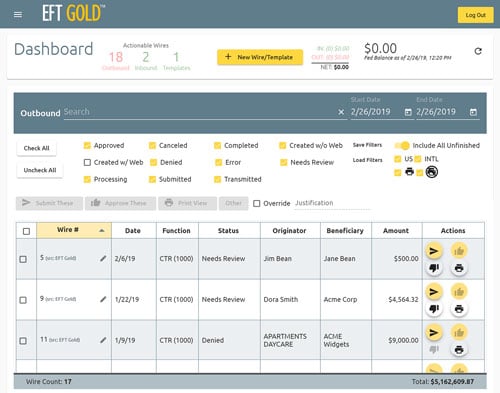Select the wire 5 row checkbox
The height and width of the screenshot is (393, 500).
(23, 259)
